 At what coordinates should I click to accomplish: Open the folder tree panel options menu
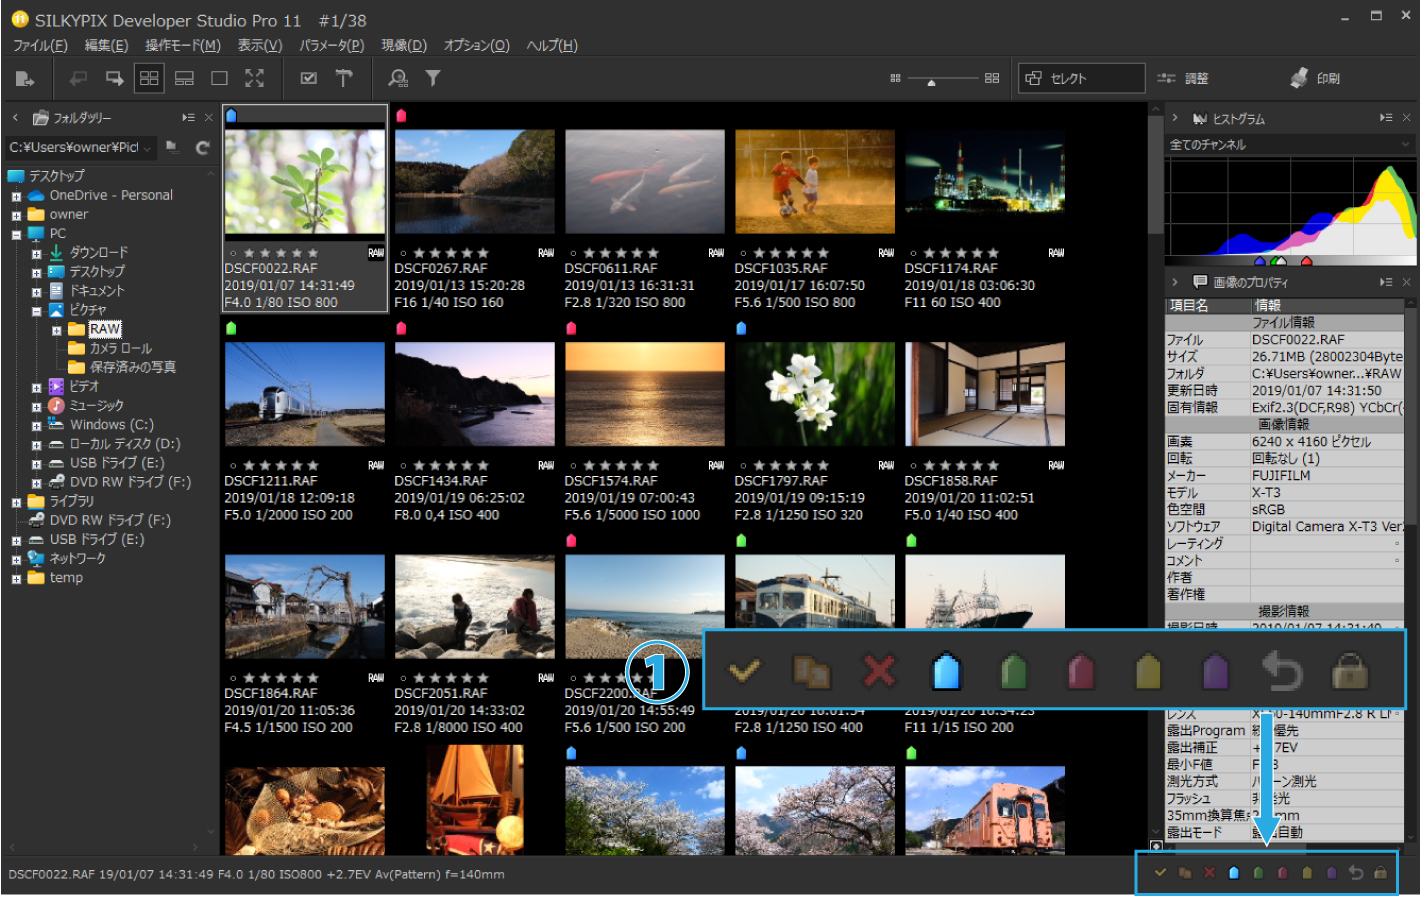pyautogui.click(x=188, y=118)
